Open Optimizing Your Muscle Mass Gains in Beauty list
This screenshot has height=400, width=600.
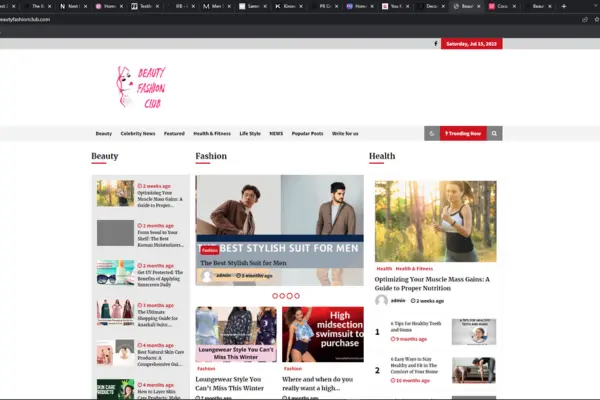tap(160, 199)
